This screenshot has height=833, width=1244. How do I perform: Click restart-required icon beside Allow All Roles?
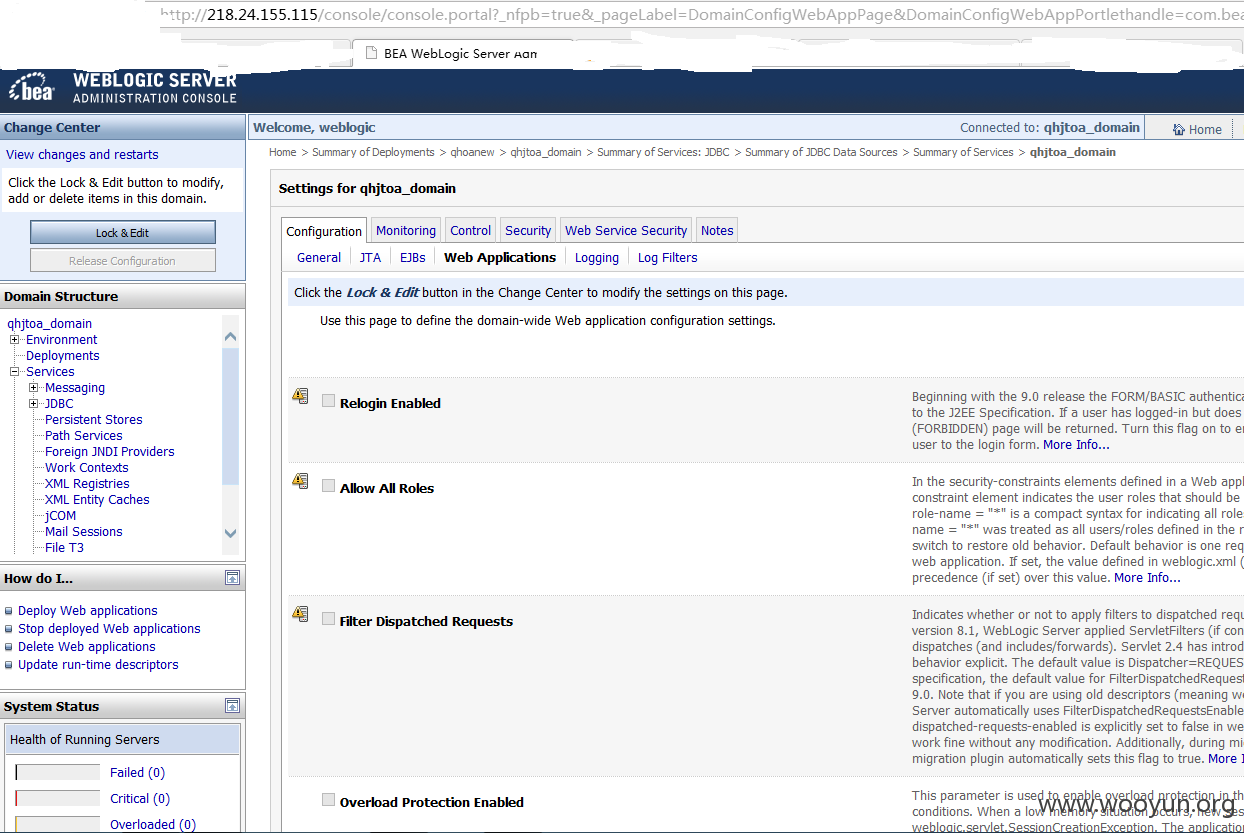pos(300,481)
